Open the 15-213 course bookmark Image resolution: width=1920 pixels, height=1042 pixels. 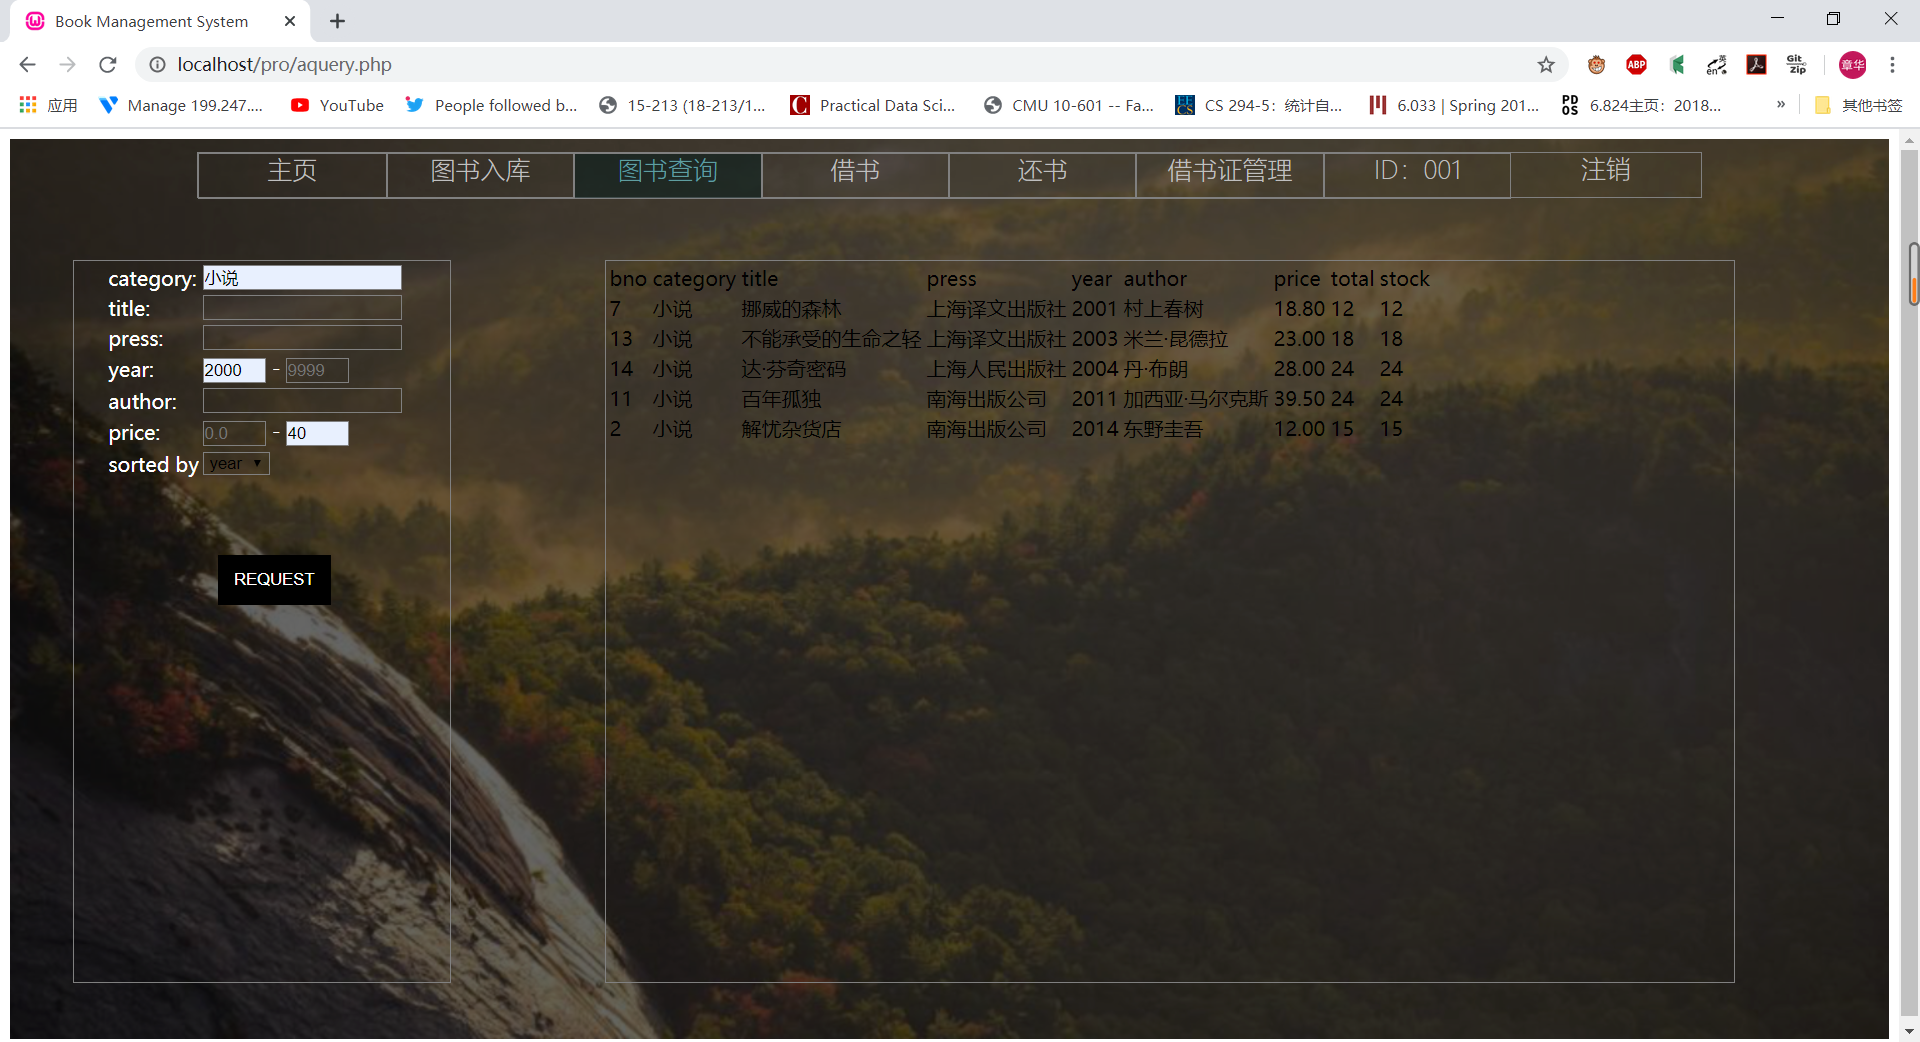coord(682,105)
